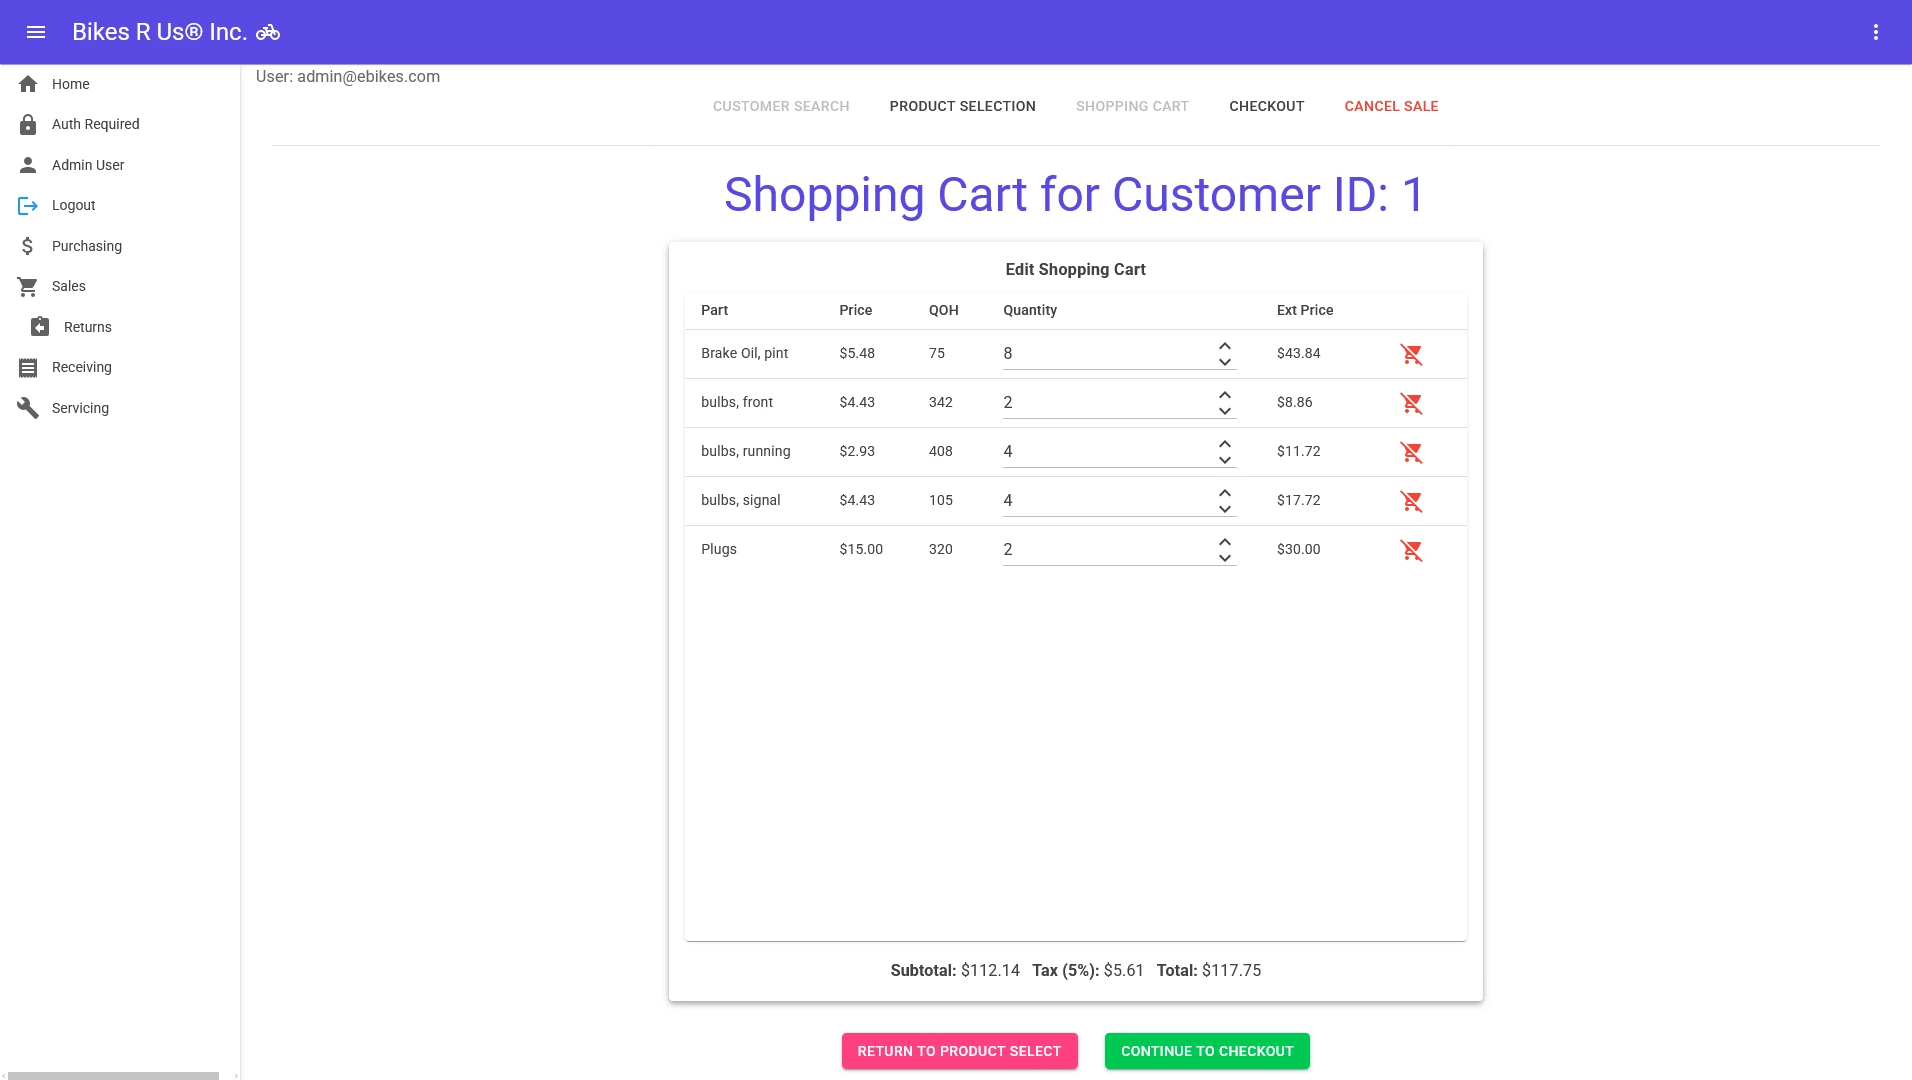Screen dimensions: 1912x1080
Task: Increase the quantity of bulbs, front
Action: [1223, 395]
